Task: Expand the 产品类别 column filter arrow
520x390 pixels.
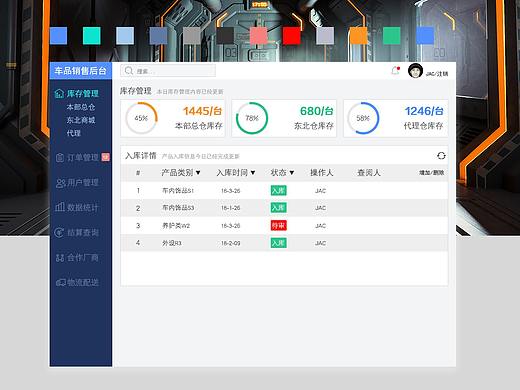Action: (x=198, y=173)
